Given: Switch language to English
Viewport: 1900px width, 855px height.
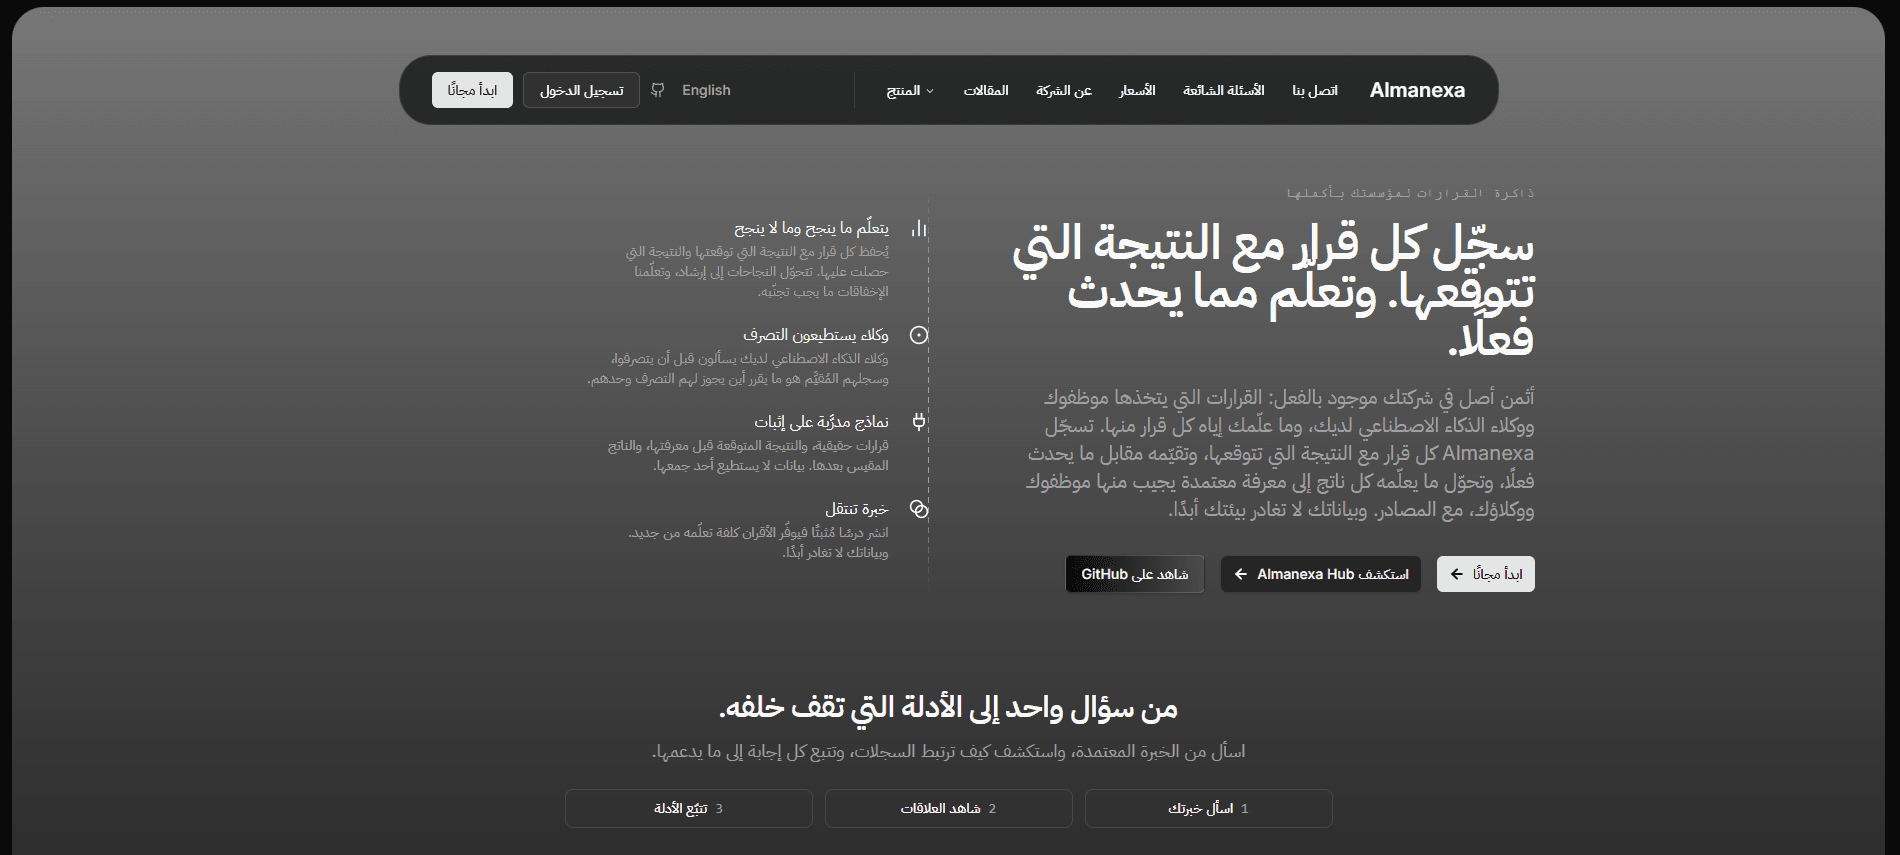Looking at the screenshot, I should click(706, 90).
